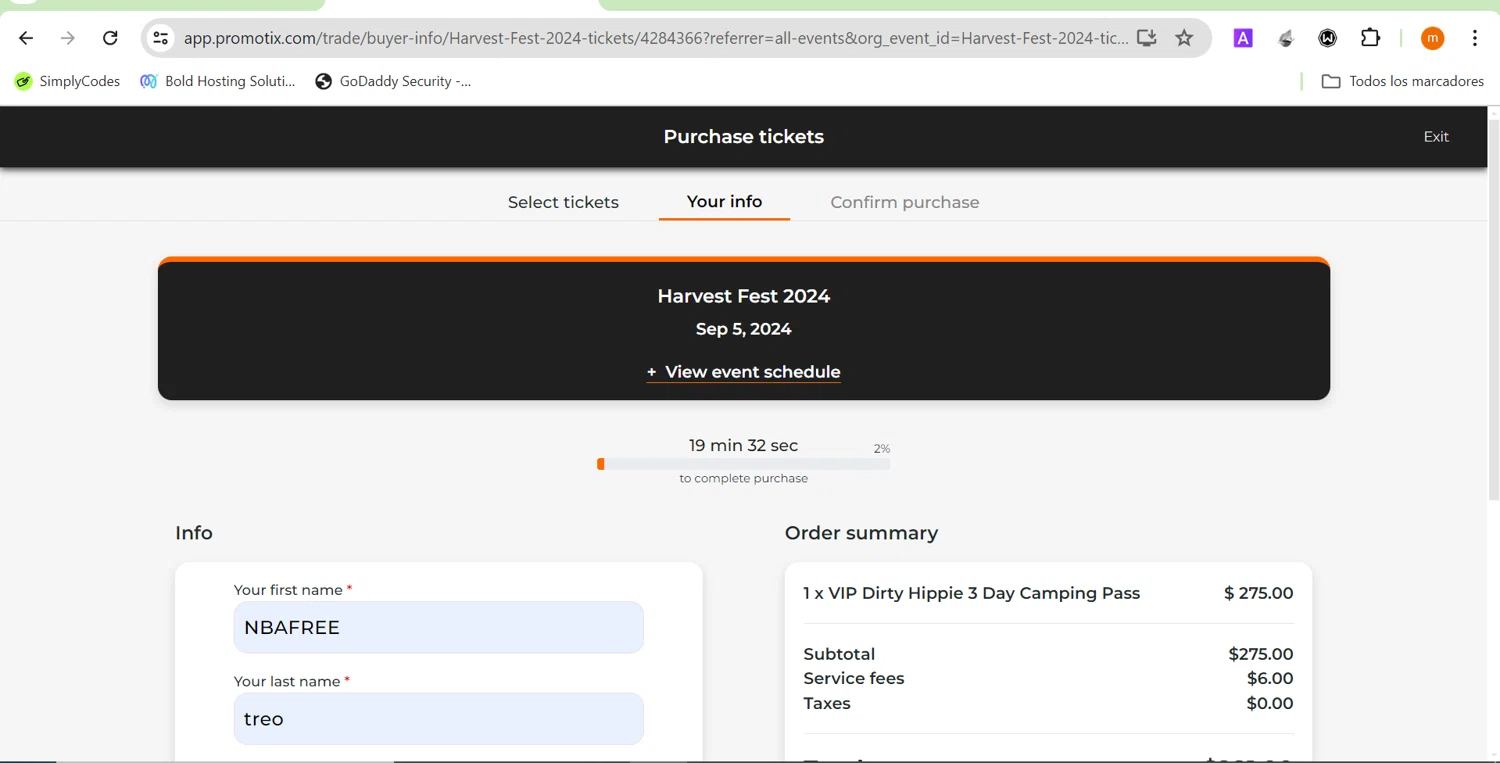
Task: Open the Todos los marcadores folder
Action: pos(1403,81)
